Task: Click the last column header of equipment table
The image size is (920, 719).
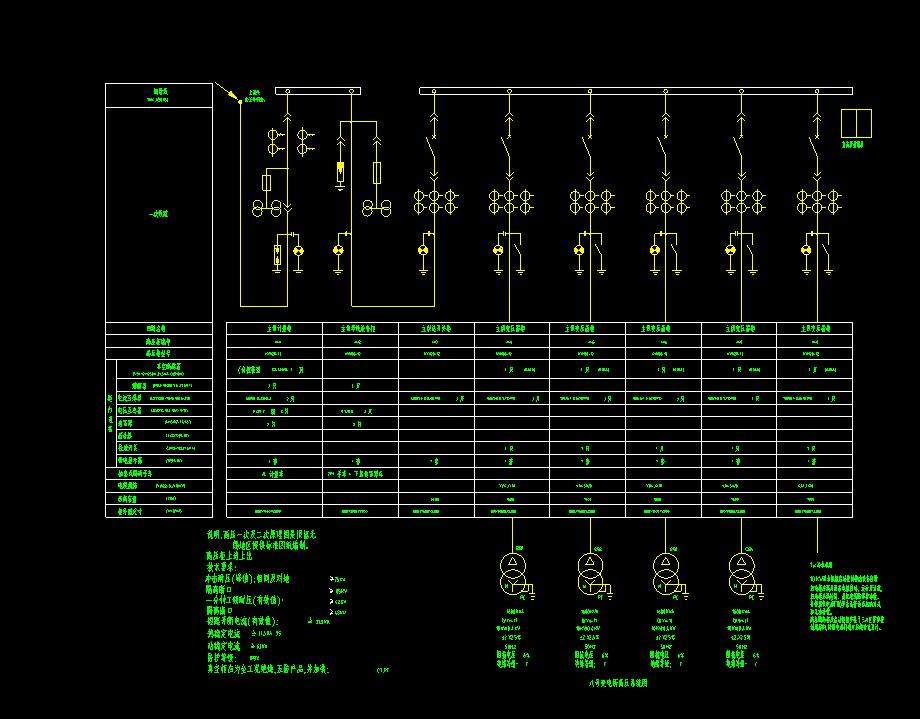Action: (x=814, y=328)
